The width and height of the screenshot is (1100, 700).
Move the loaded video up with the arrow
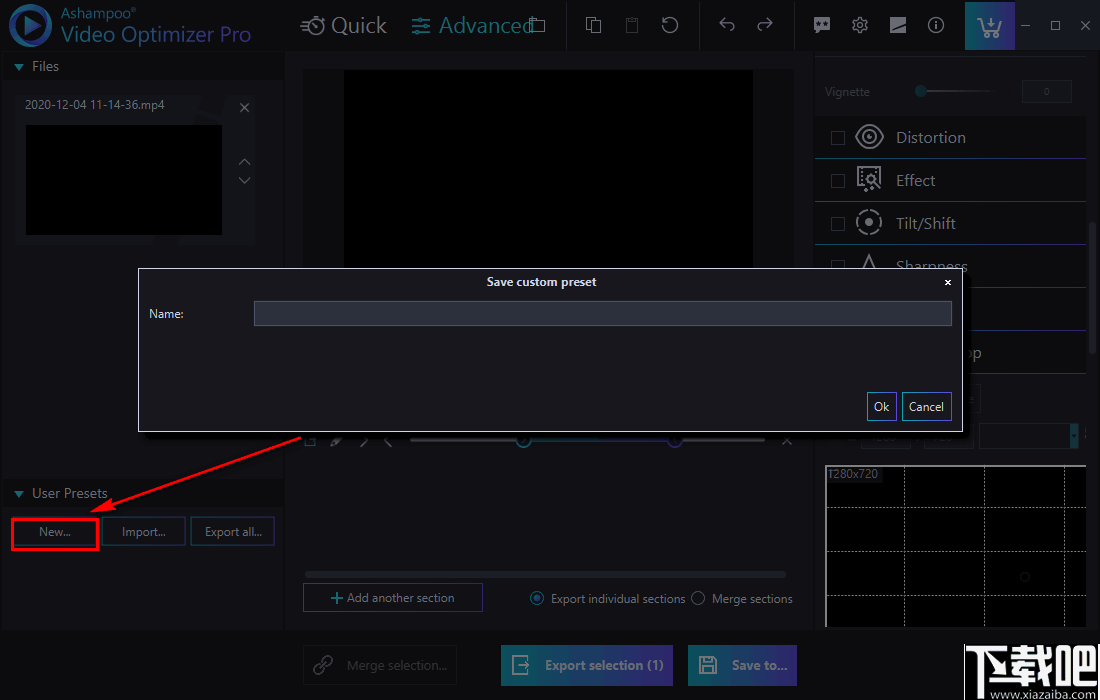[x=244, y=160]
